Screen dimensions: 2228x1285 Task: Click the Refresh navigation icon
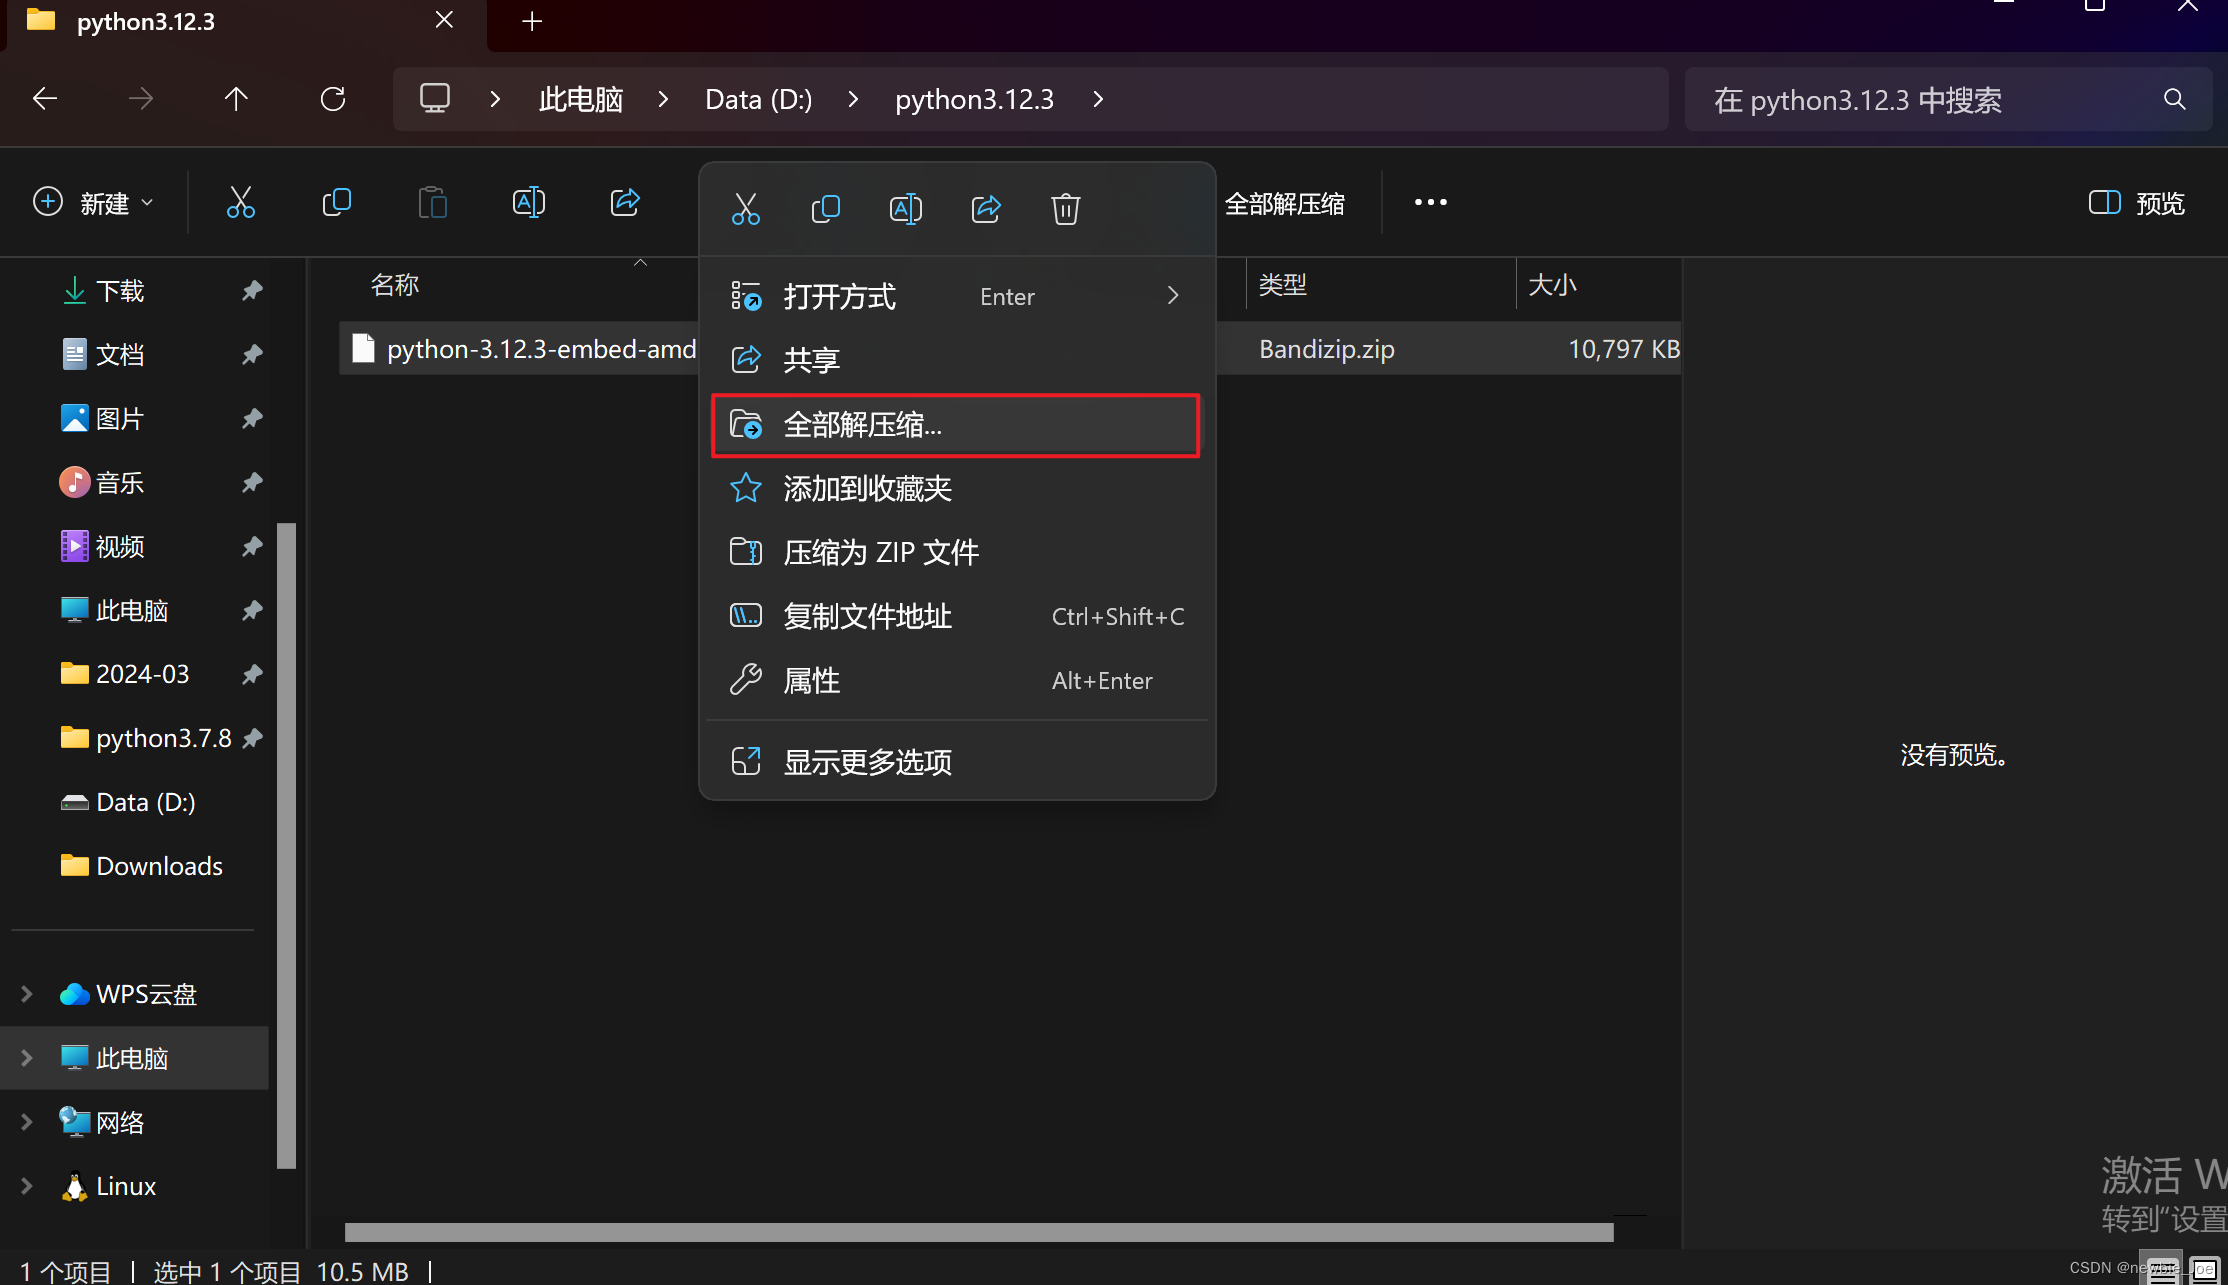333,98
